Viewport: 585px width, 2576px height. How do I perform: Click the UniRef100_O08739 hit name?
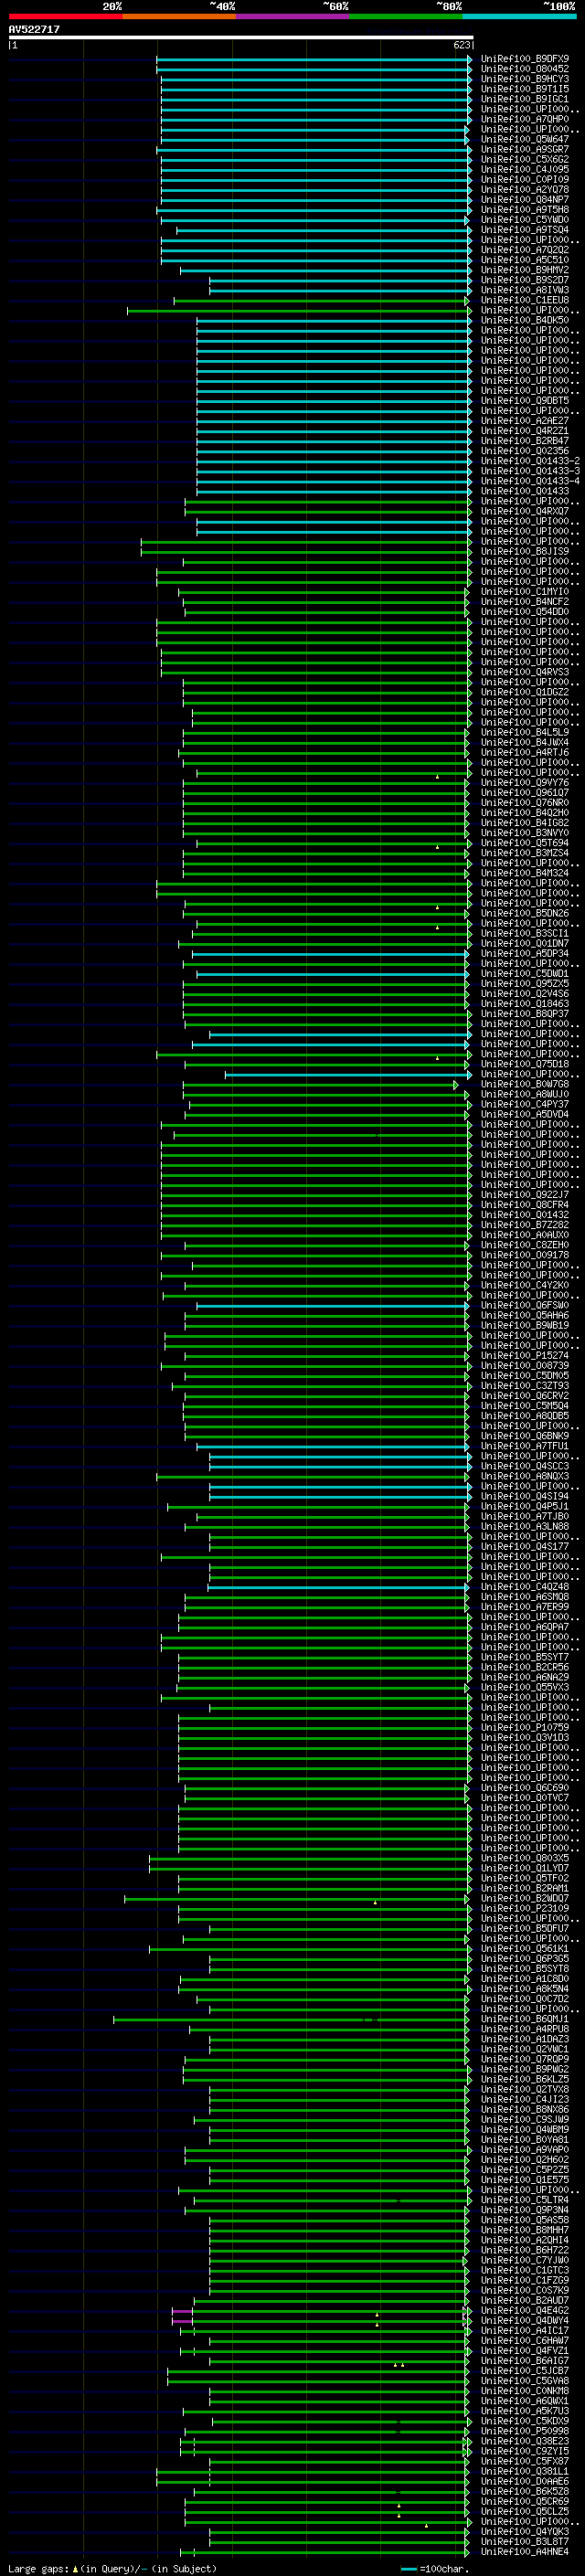click(x=525, y=1365)
